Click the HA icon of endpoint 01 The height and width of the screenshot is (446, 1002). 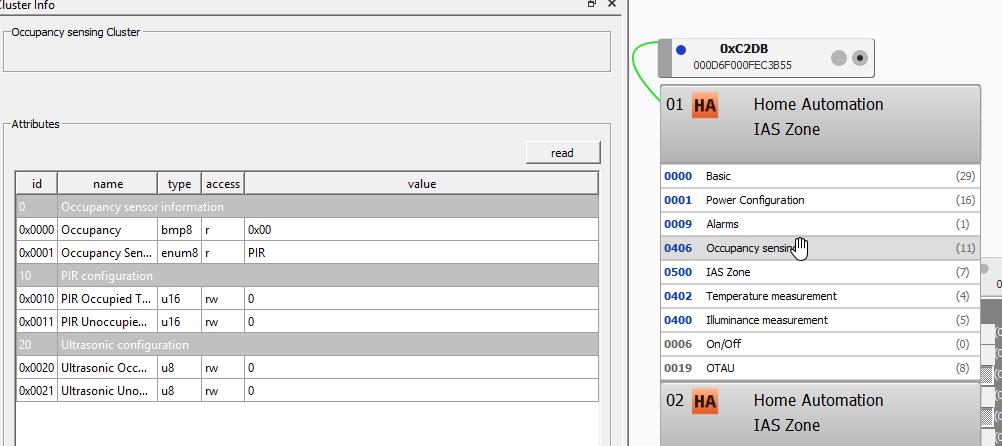click(705, 106)
